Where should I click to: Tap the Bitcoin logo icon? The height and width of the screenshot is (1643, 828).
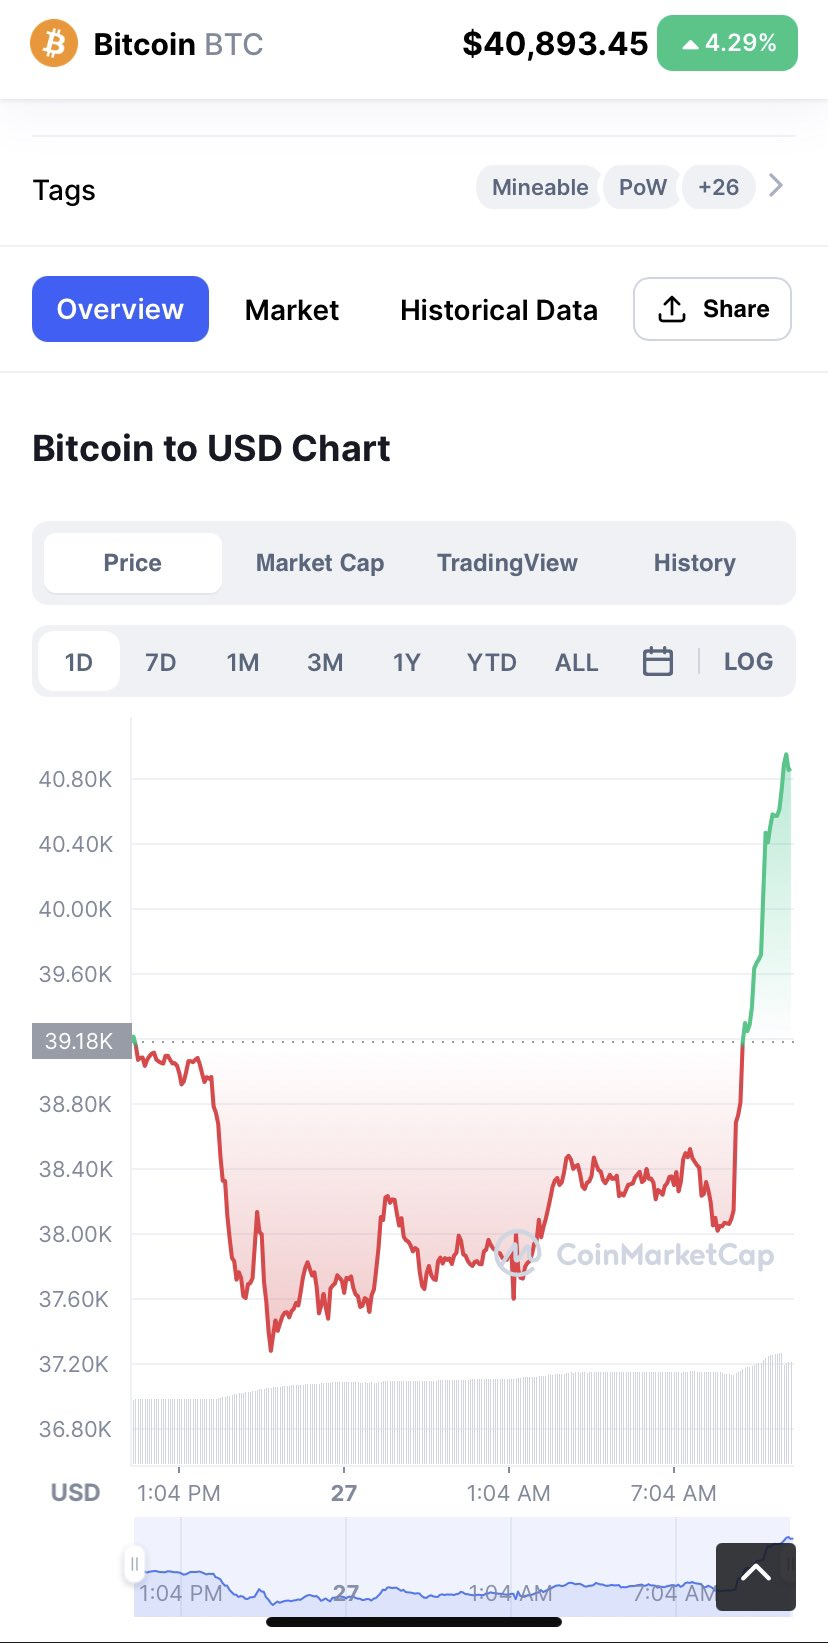point(54,44)
